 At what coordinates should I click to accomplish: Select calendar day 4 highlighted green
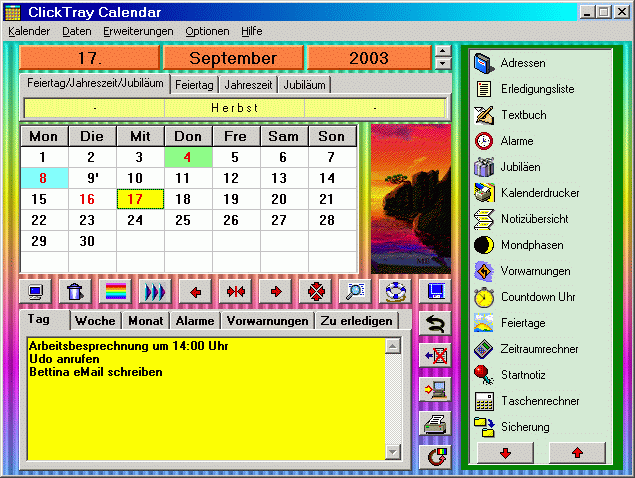[x=188, y=157]
